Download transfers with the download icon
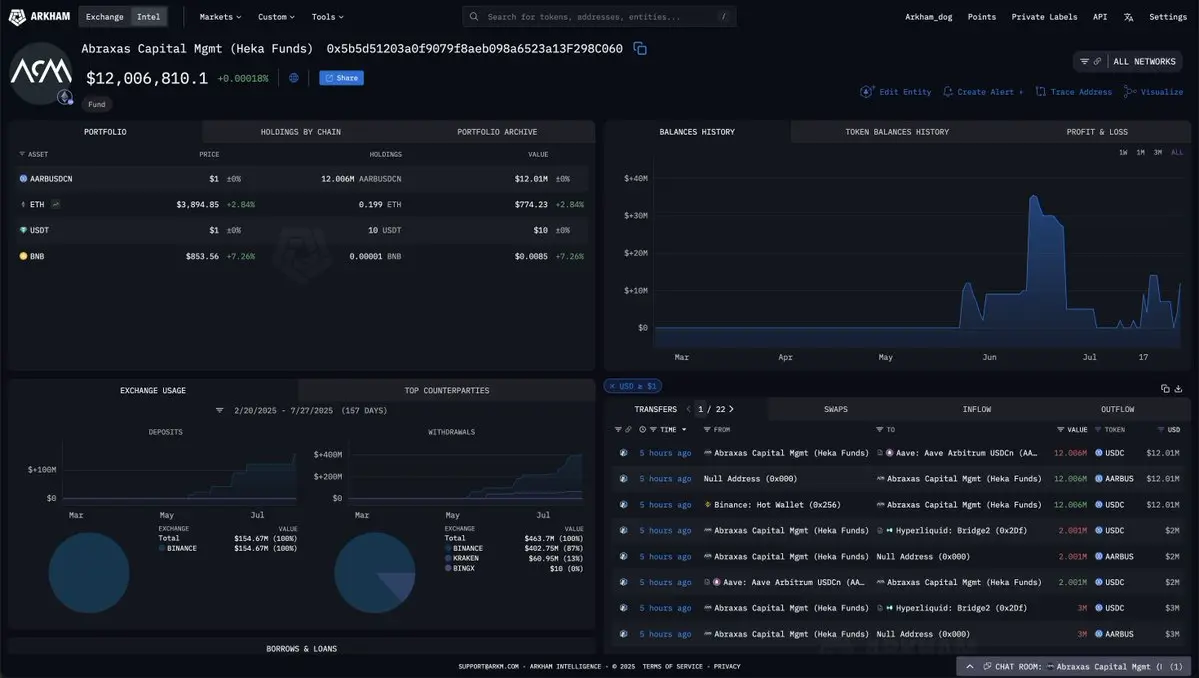 tap(1178, 388)
